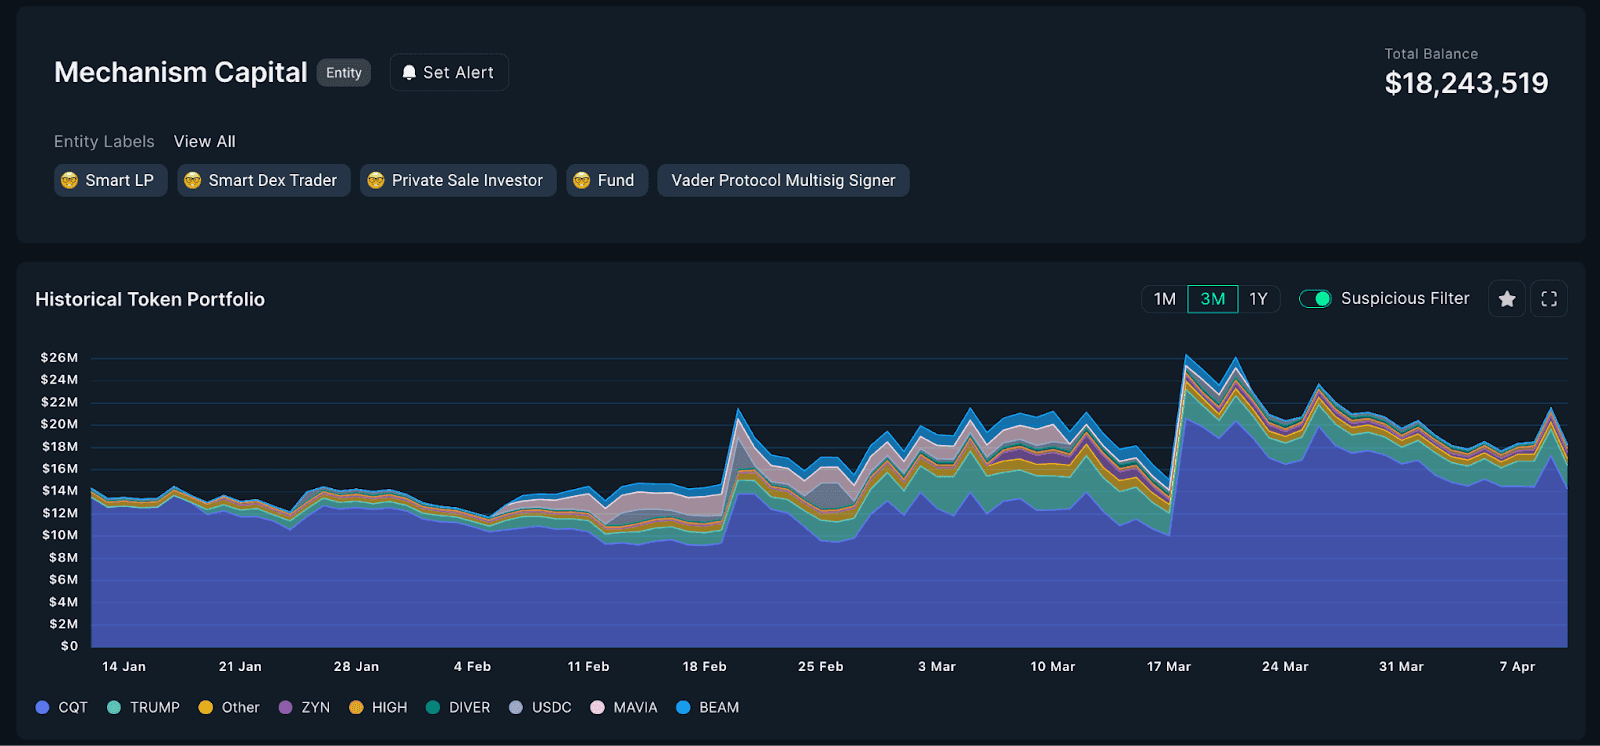Screen dimensions: 1600x746
Task: Click the 3 Mar date on the axis
Action: [937, 666]
